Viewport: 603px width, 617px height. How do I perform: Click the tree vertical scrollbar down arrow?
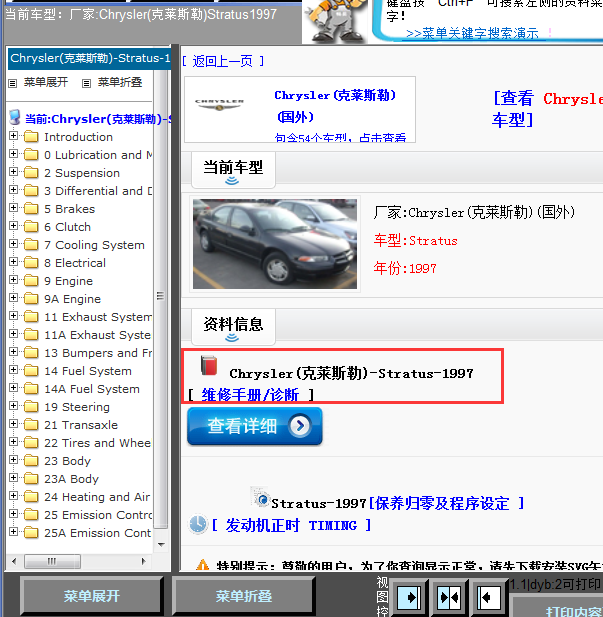[x=161, y=545]
